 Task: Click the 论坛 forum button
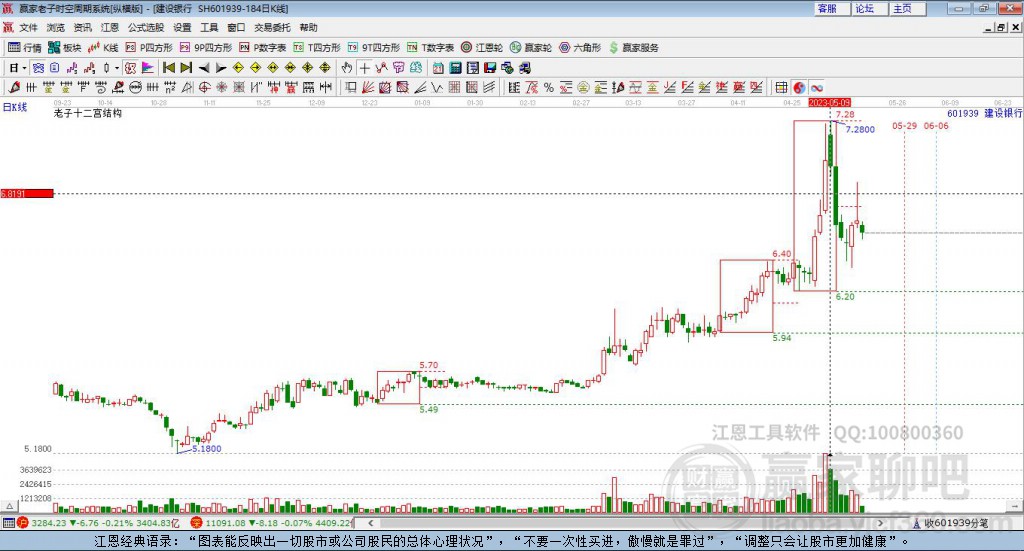click(869, 8)
